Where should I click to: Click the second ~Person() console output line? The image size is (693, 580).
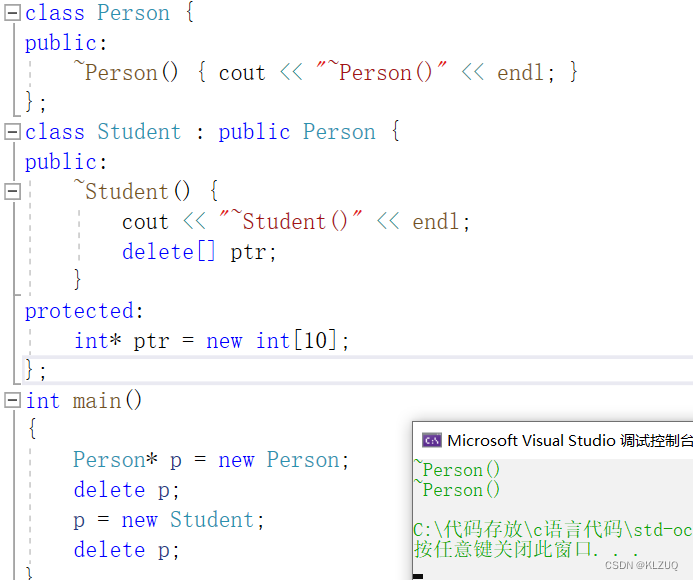pos(457,489)
